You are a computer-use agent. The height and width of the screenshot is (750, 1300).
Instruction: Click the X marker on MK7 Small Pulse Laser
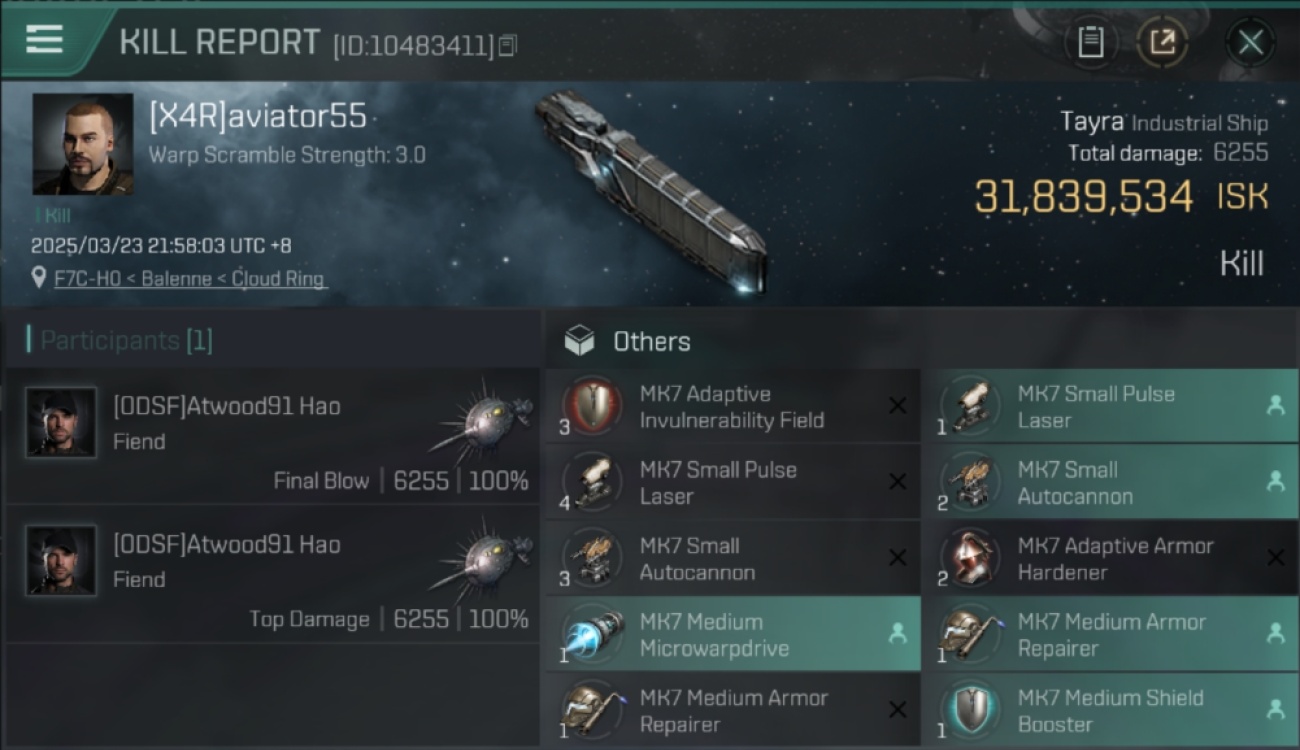click(x=897, y=482)
